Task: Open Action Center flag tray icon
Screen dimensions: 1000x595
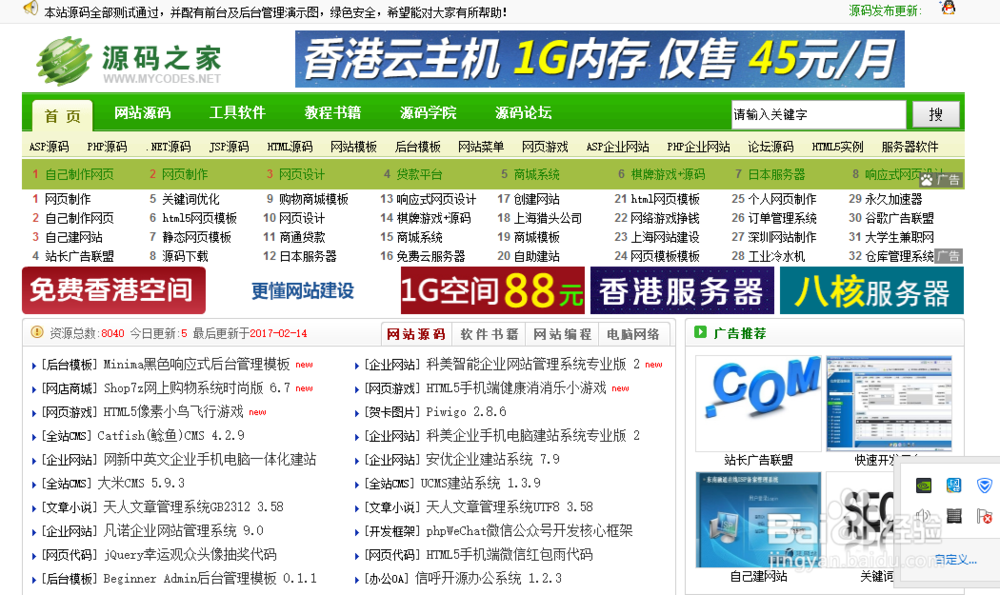Action: tap(984, 515)
